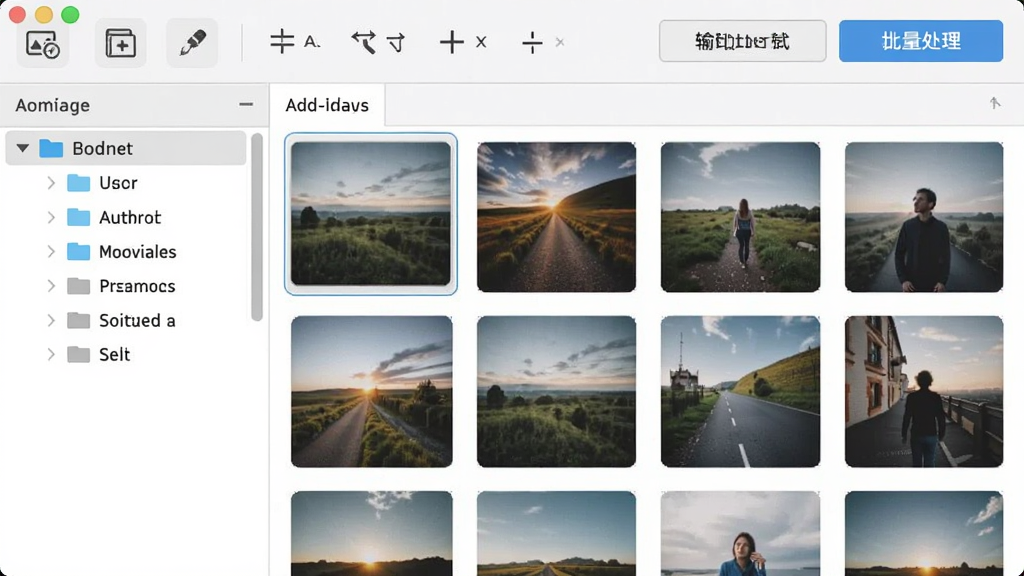Click the transform arrows toolbar icon
The height and width of the screenshot is (576, 1024).
pyautogui.click(x=364, y=42)
